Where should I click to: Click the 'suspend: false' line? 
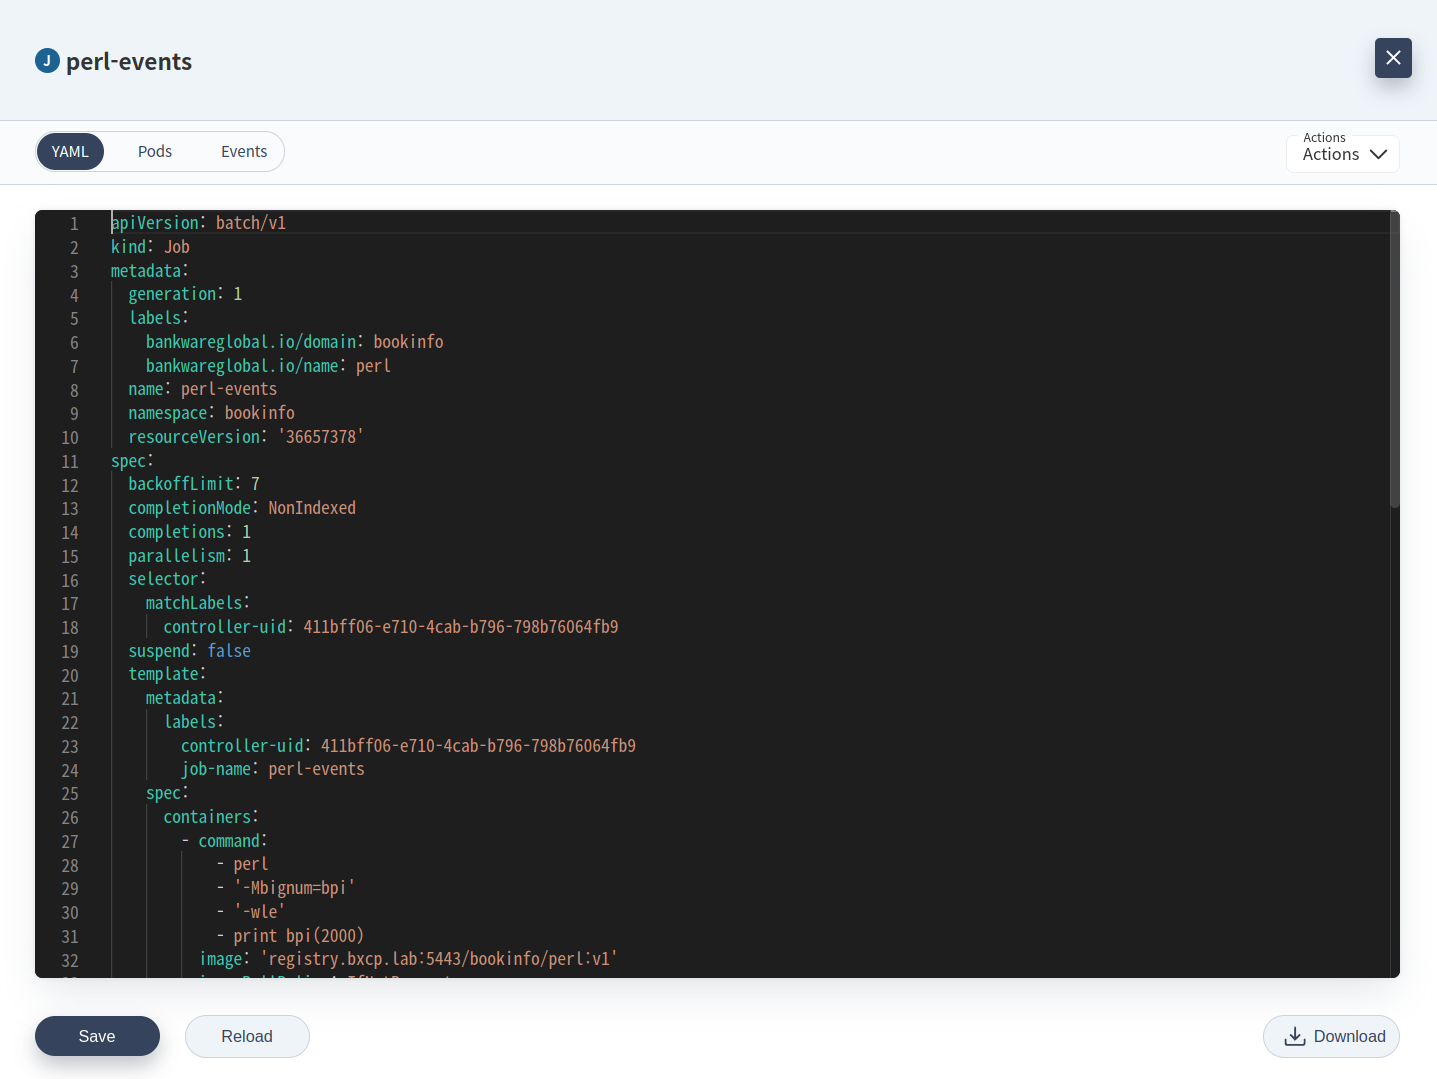click(189, 651)
